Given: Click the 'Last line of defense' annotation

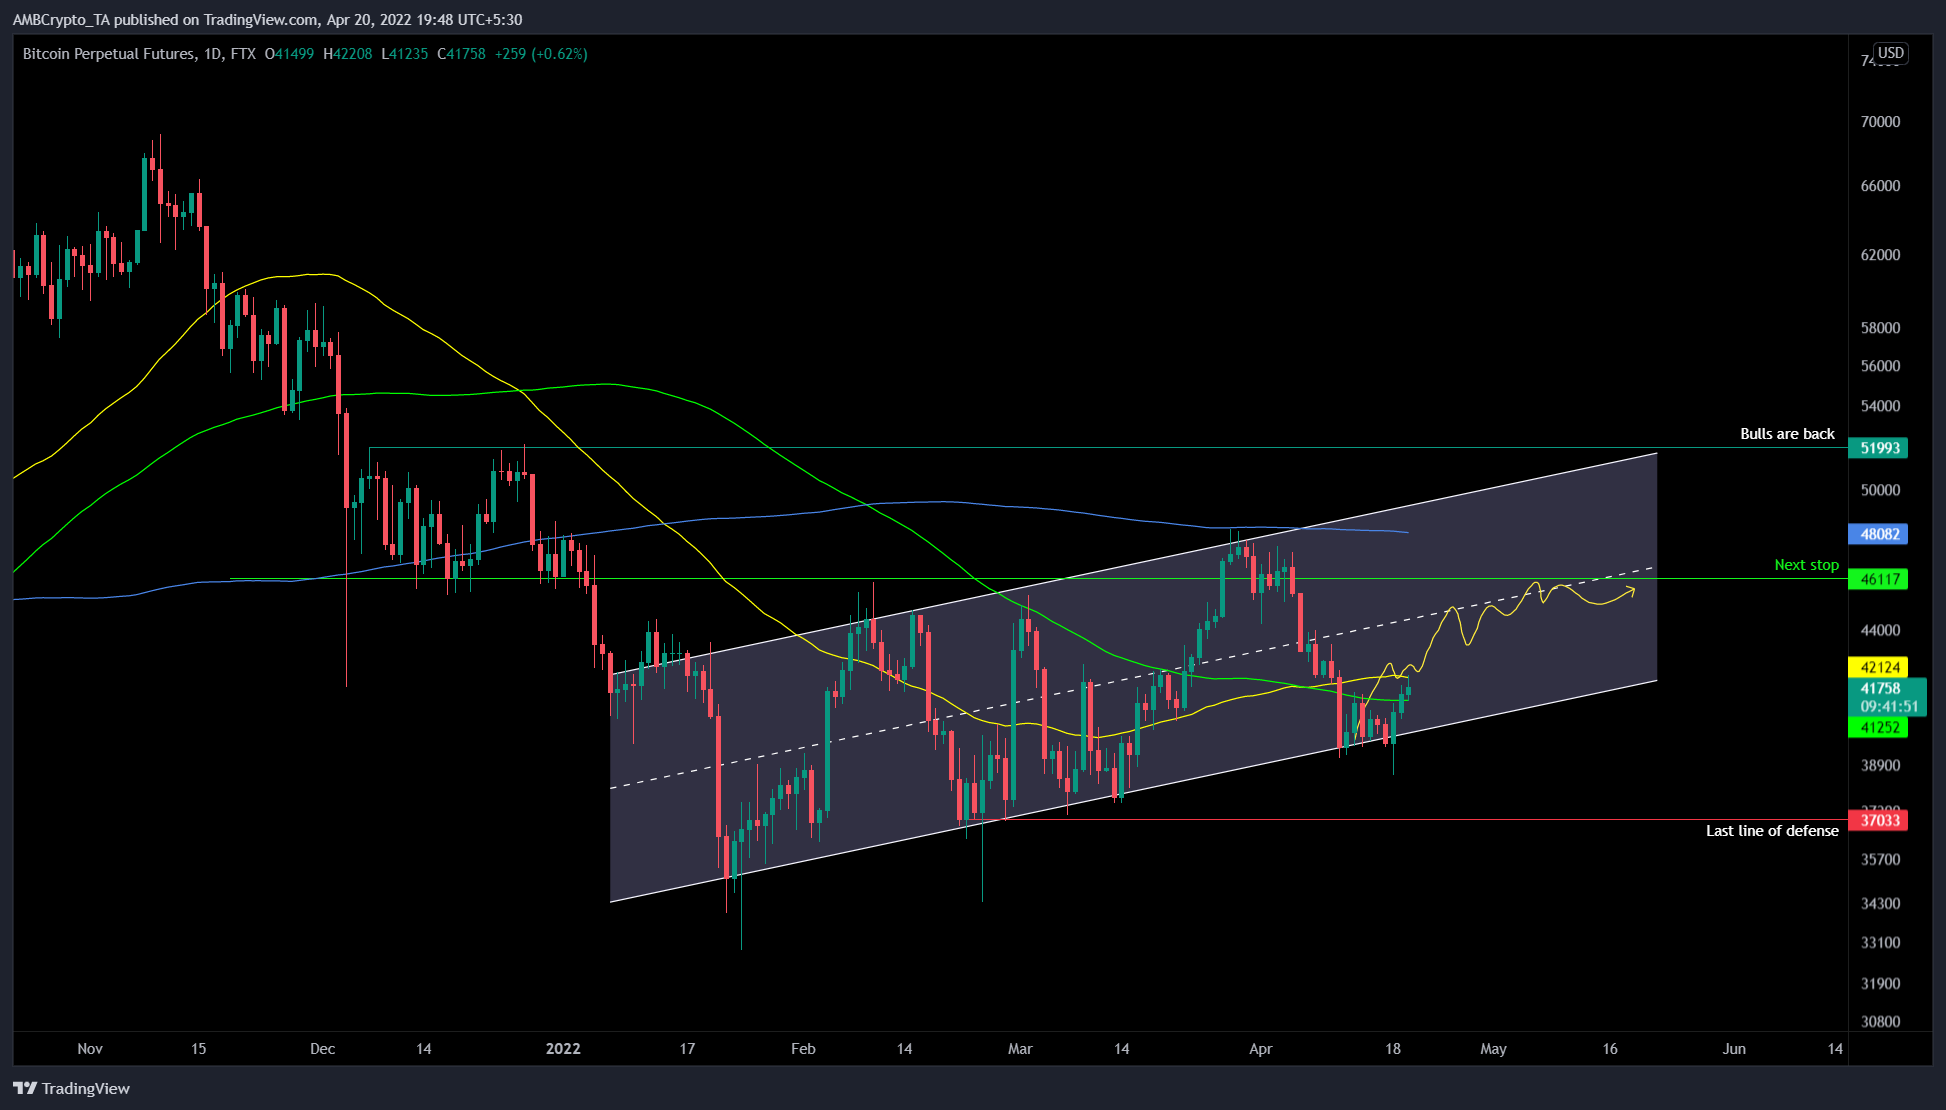Looking at the screenshot, I should (x=1771, y=831).
